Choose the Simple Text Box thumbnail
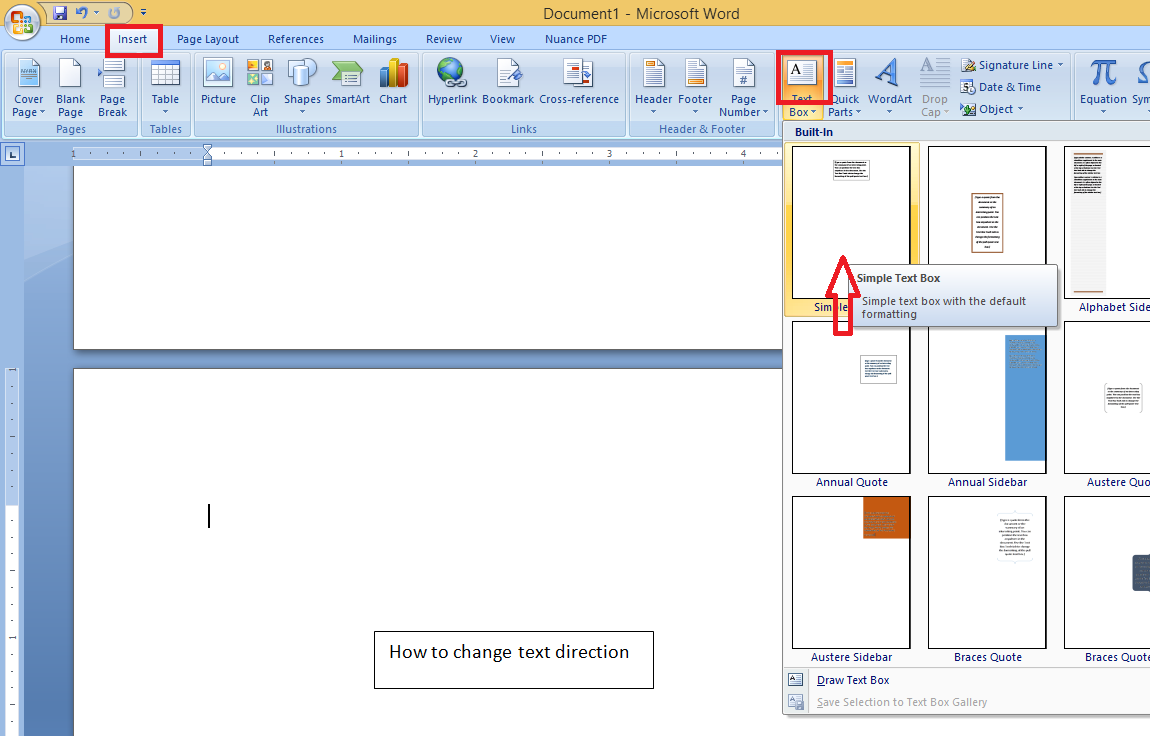This screenshot has width=1150, height=736. pyautogui.click(x=851, y=222)
